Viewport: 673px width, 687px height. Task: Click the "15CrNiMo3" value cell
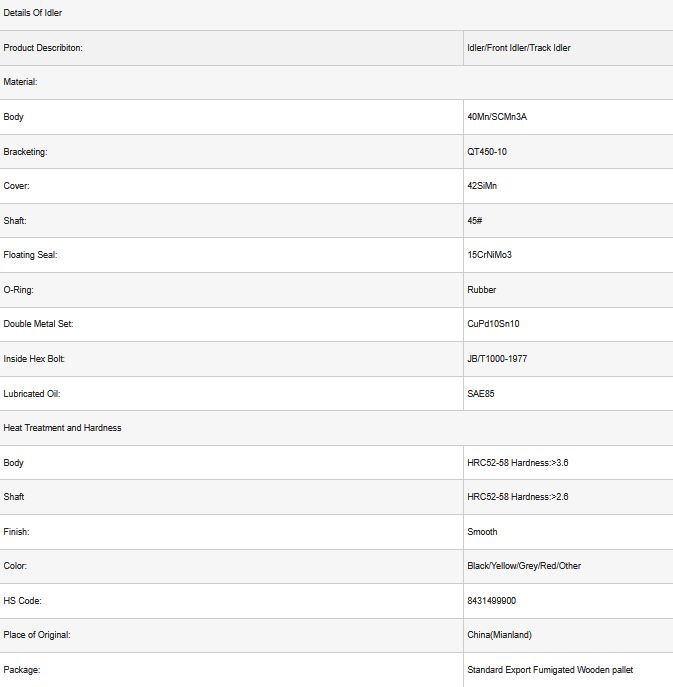click(489, 255)
